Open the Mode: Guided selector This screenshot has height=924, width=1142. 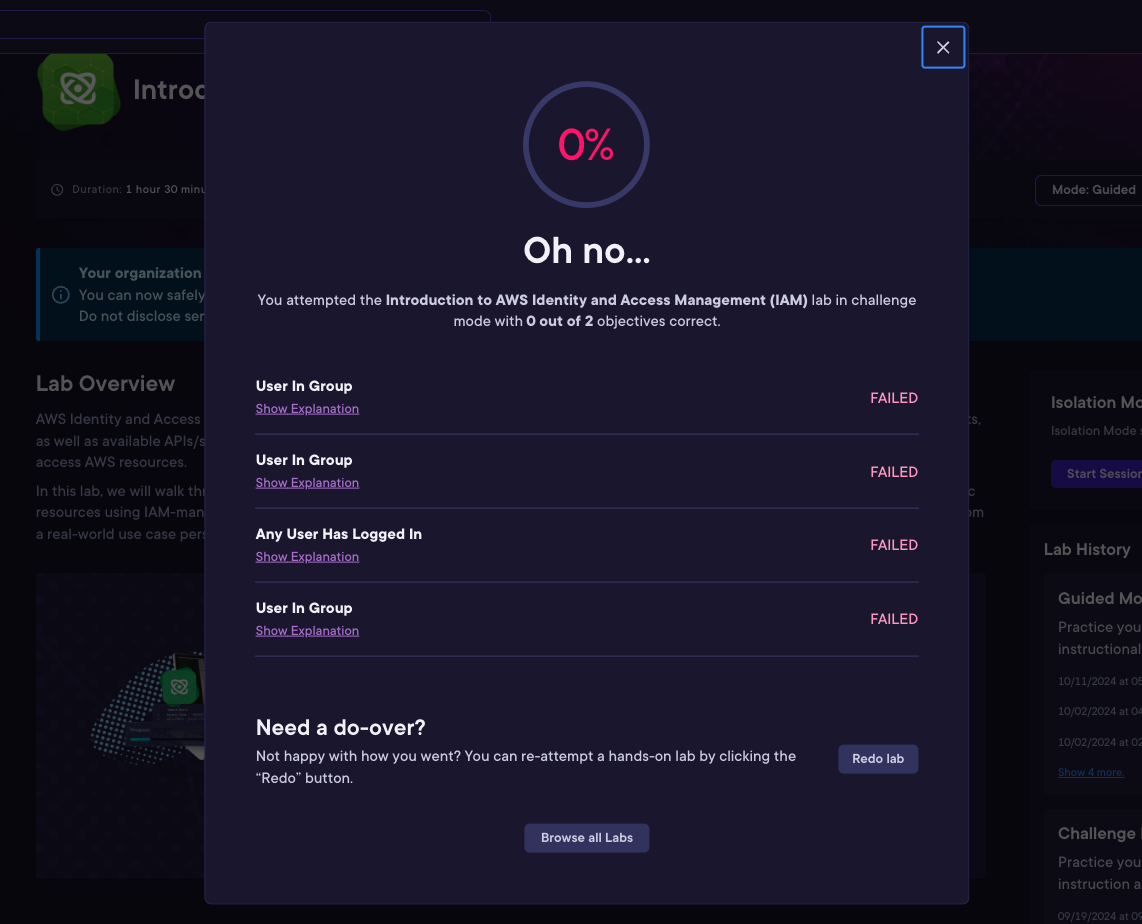[1090, 190]
